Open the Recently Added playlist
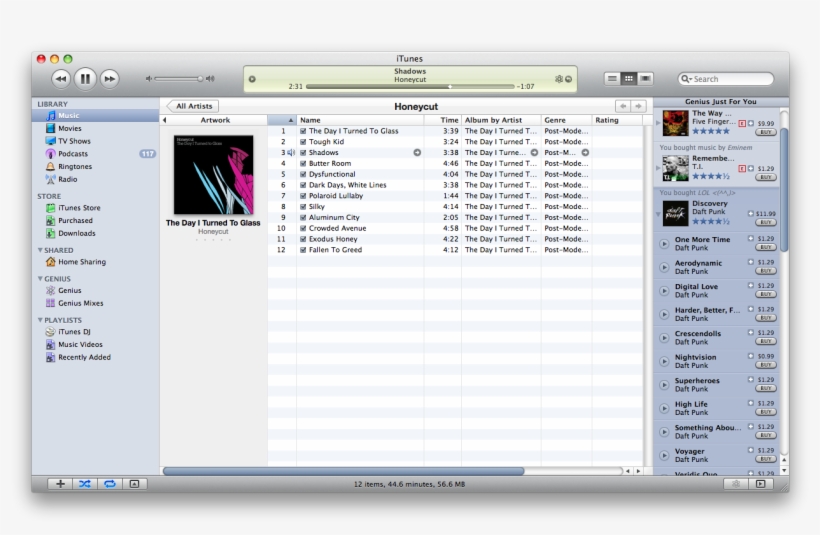The image size is (820, 535). [95, 357]
